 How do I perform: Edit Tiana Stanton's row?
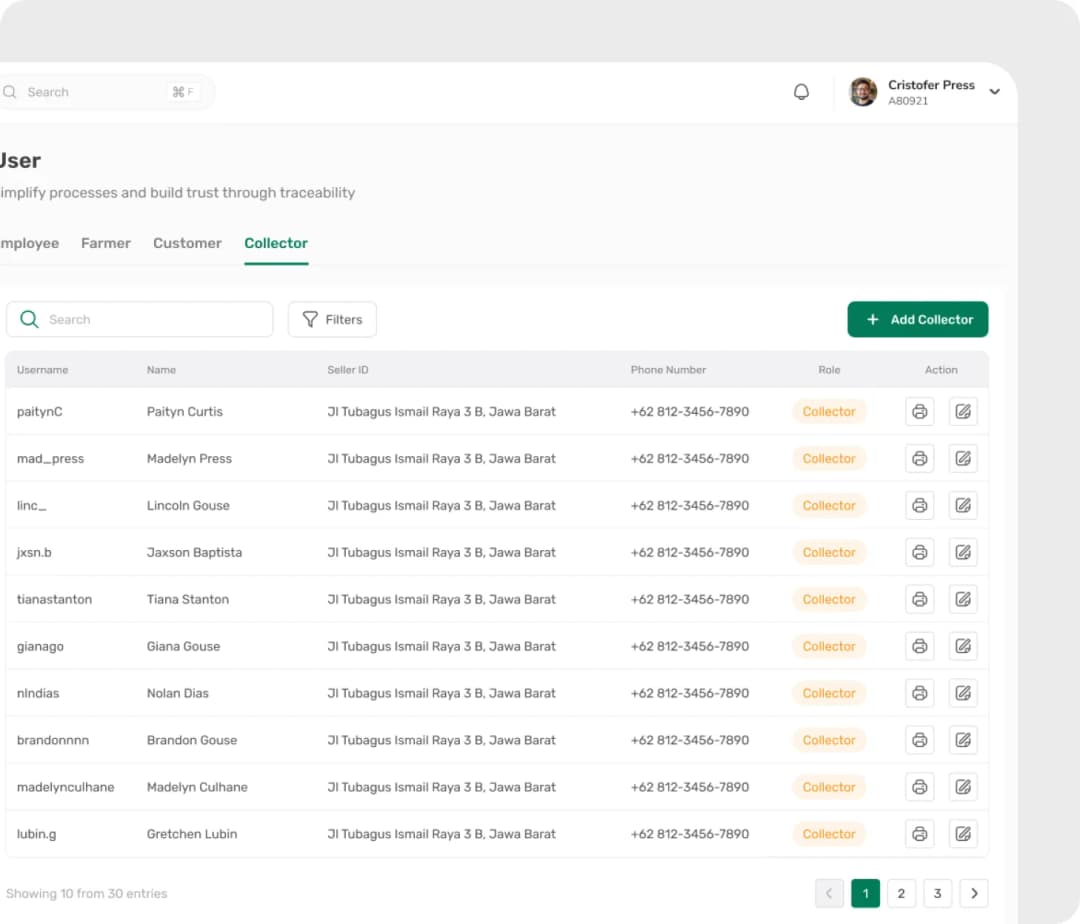[963, 599]
